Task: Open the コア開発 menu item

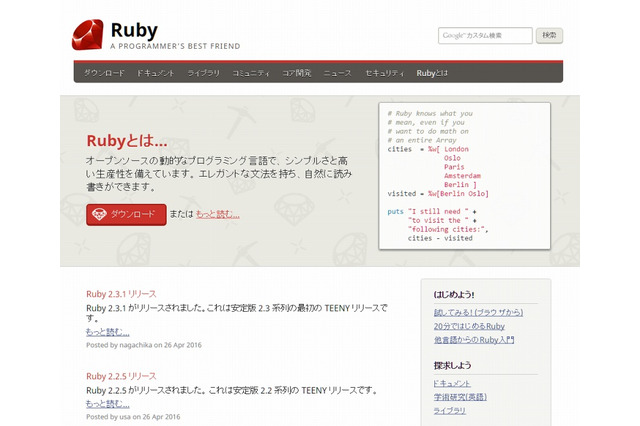Action: coord(297,73)
